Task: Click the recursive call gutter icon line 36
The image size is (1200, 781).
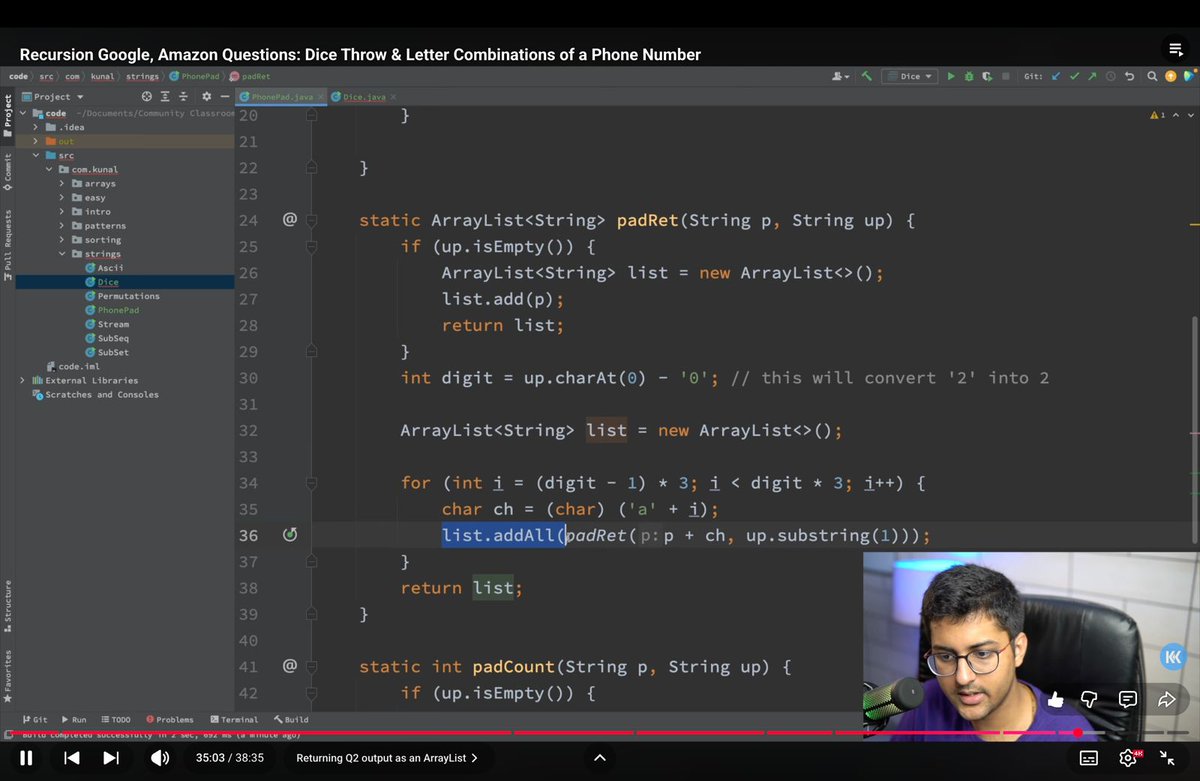Action: tap(290, 535)
